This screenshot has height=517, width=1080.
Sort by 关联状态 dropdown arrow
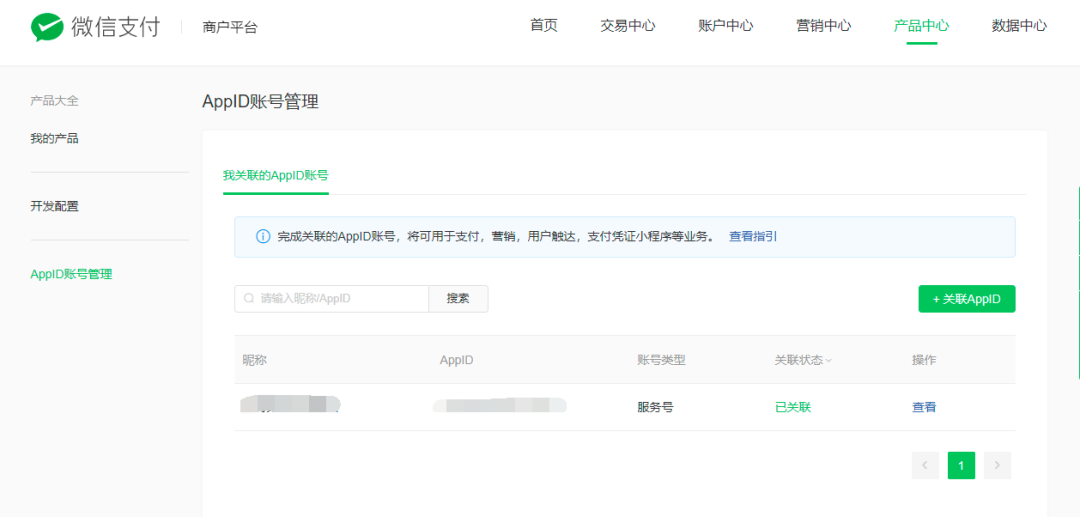[829, 361]
